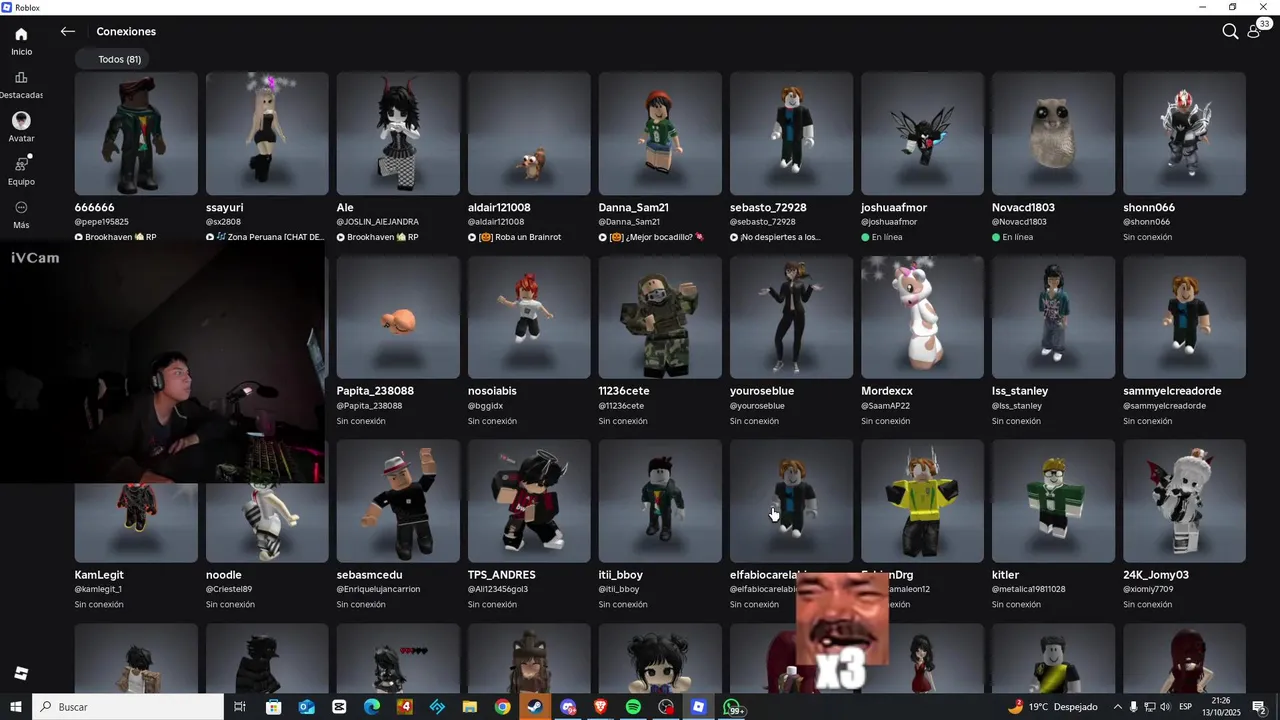Open File Explorer from the taskbar
The height and width of the screenshot is (720, 1280).
[470, 707]
